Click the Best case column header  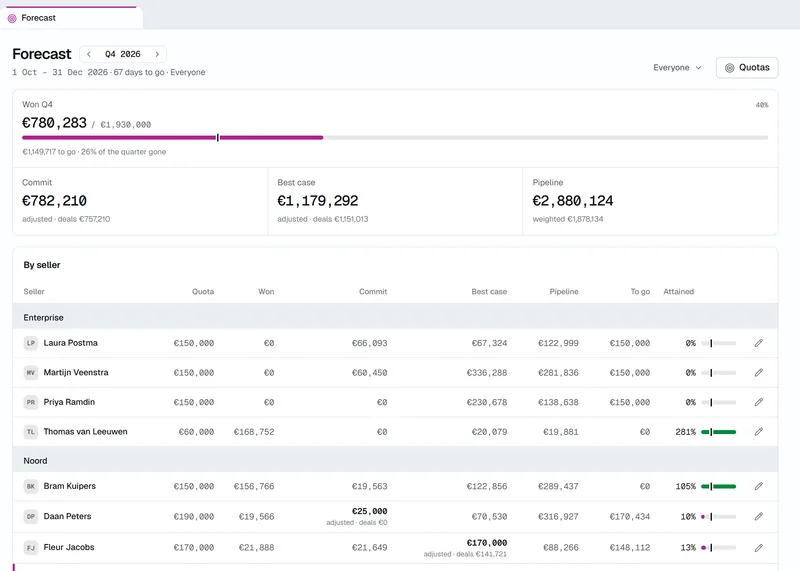(x=489, y=291)
